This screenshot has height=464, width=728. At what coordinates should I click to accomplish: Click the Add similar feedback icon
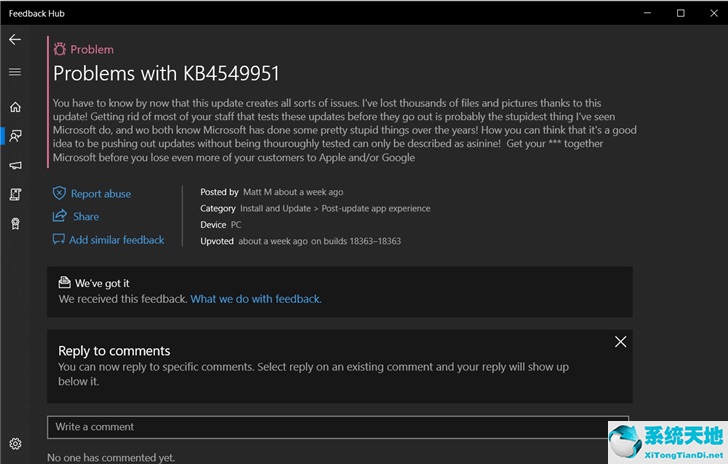click(58, 240)
